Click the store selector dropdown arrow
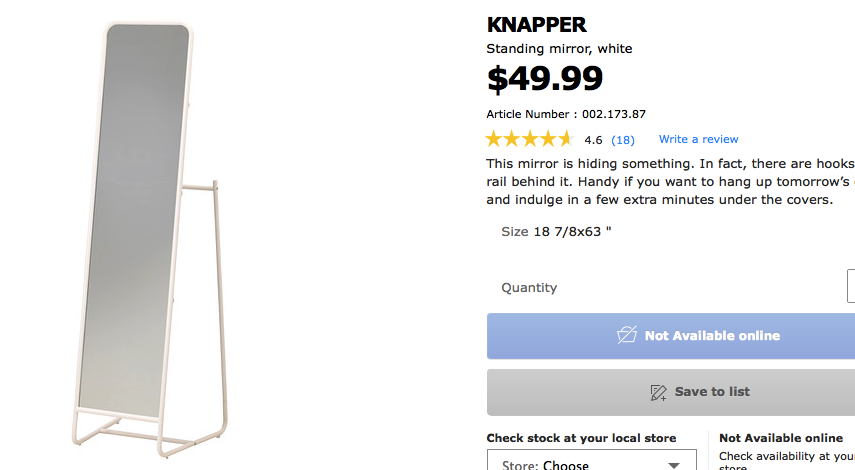 (x=674, y=464)
